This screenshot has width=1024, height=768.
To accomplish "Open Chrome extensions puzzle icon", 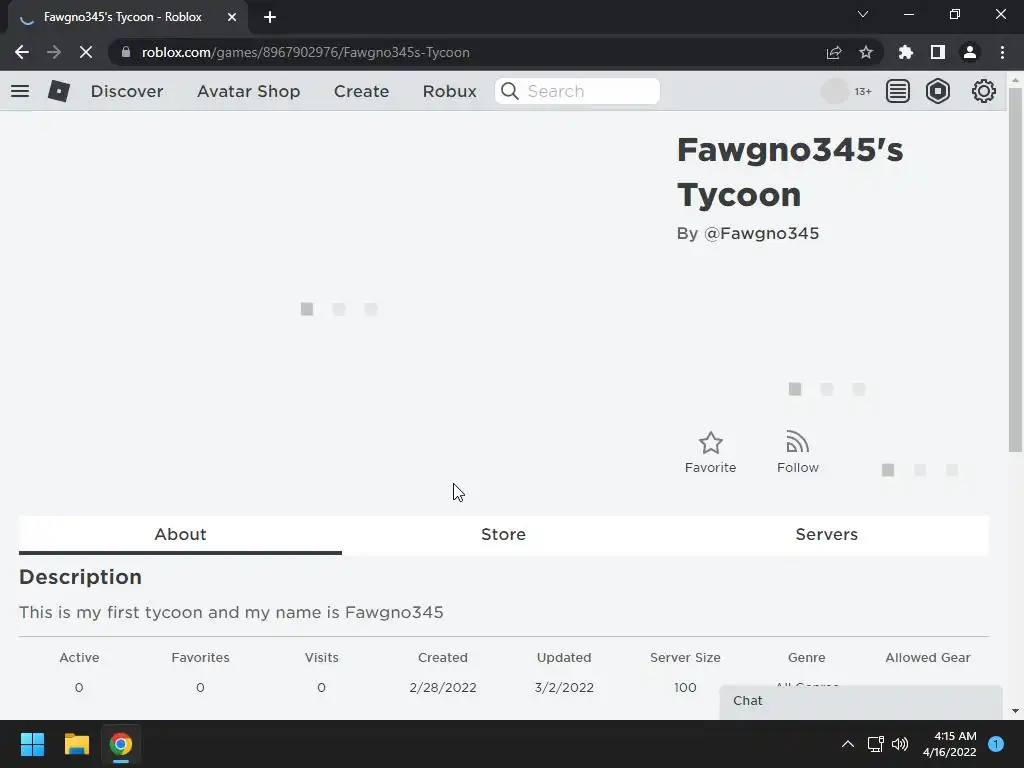I will (x=906, y=52).
